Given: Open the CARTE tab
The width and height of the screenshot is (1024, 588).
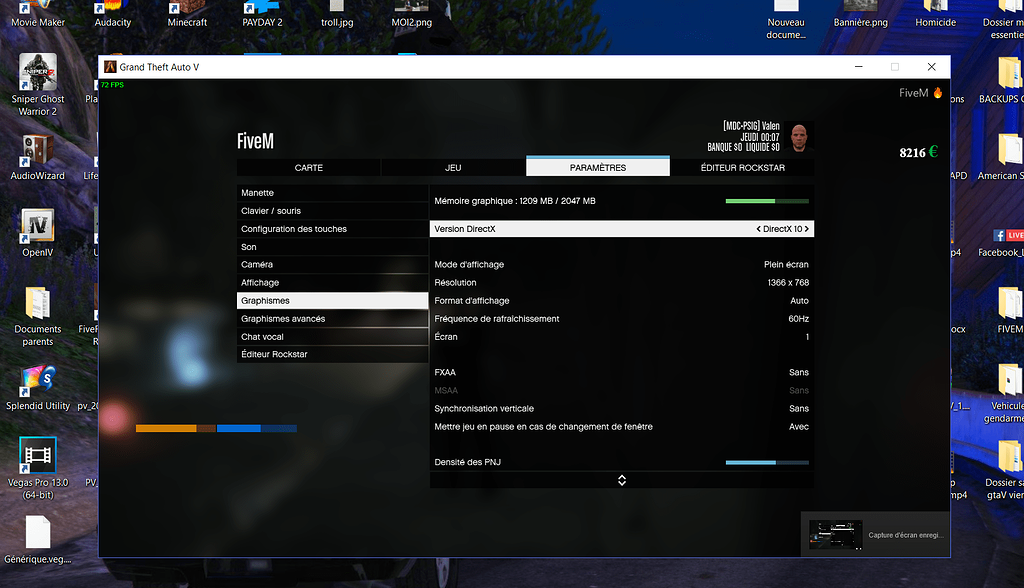Looking at the screenshot, I should (308, 166).
